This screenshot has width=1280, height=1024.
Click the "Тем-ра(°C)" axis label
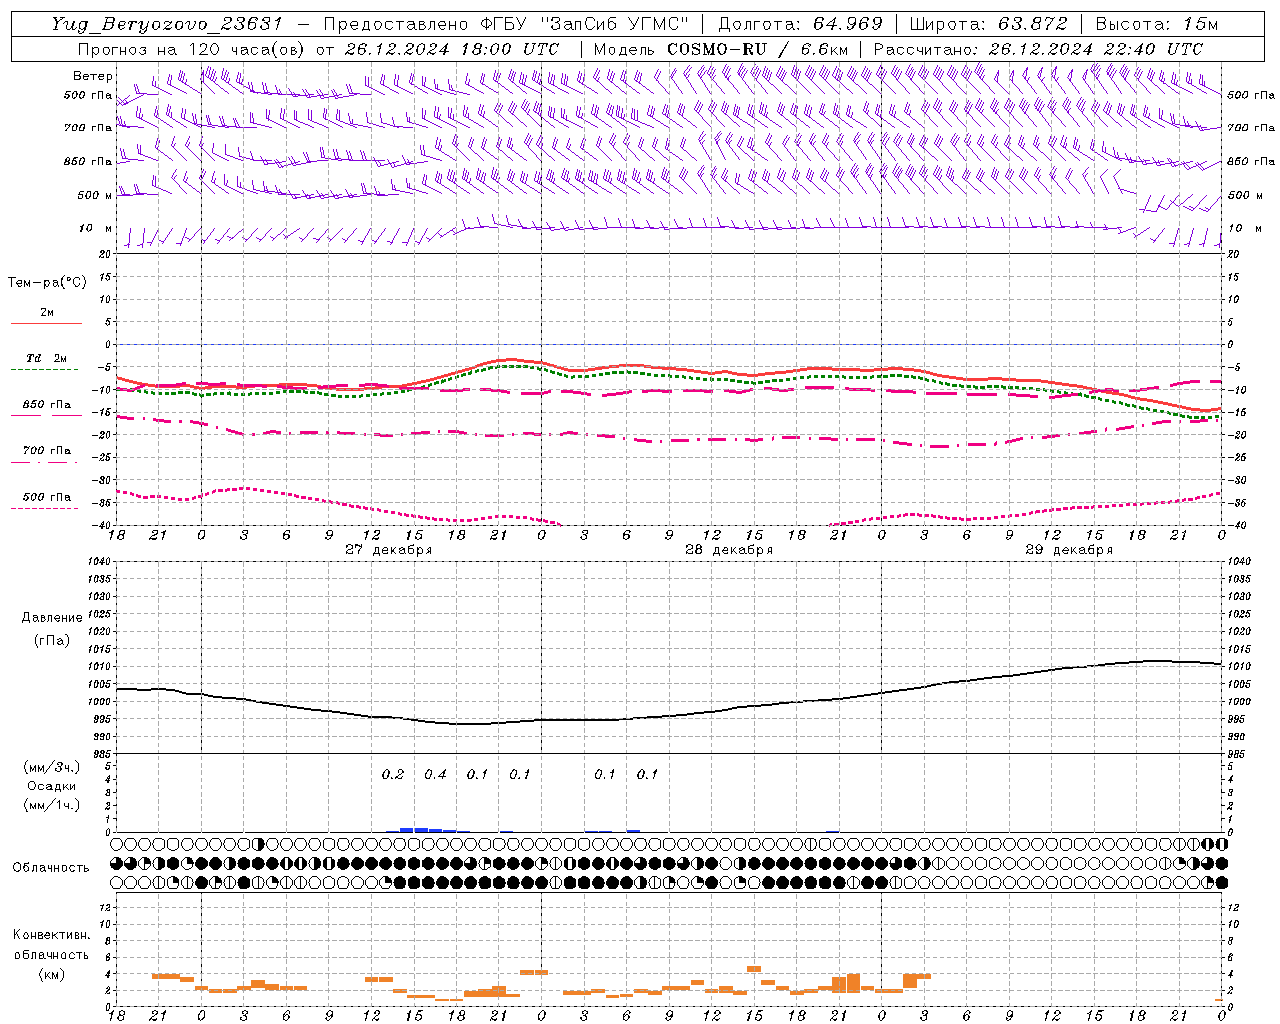coord(47,283)
